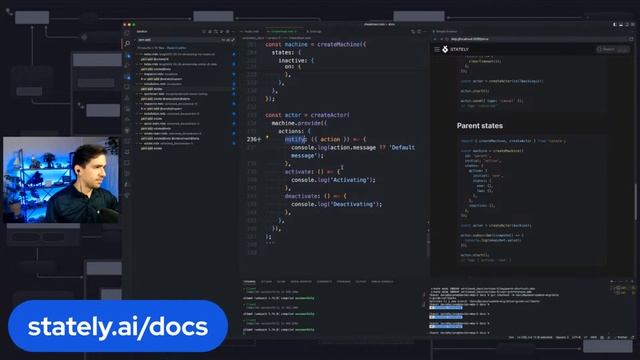Click the presenter webcam thumbnail
The image size is (640, 360).
[61, 180]
